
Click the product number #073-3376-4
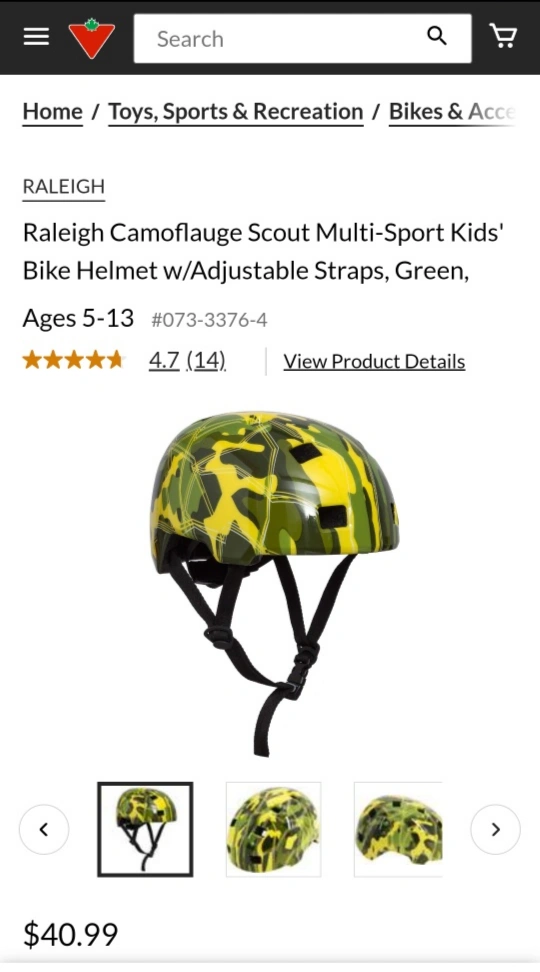(210, 320)
